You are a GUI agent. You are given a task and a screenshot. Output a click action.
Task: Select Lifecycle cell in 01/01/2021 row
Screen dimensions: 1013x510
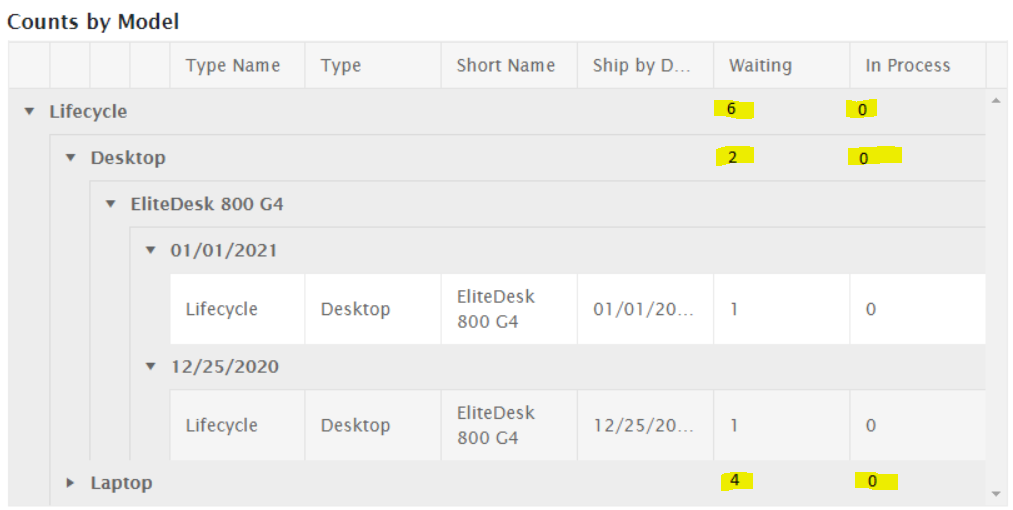[x=222, y=309]
